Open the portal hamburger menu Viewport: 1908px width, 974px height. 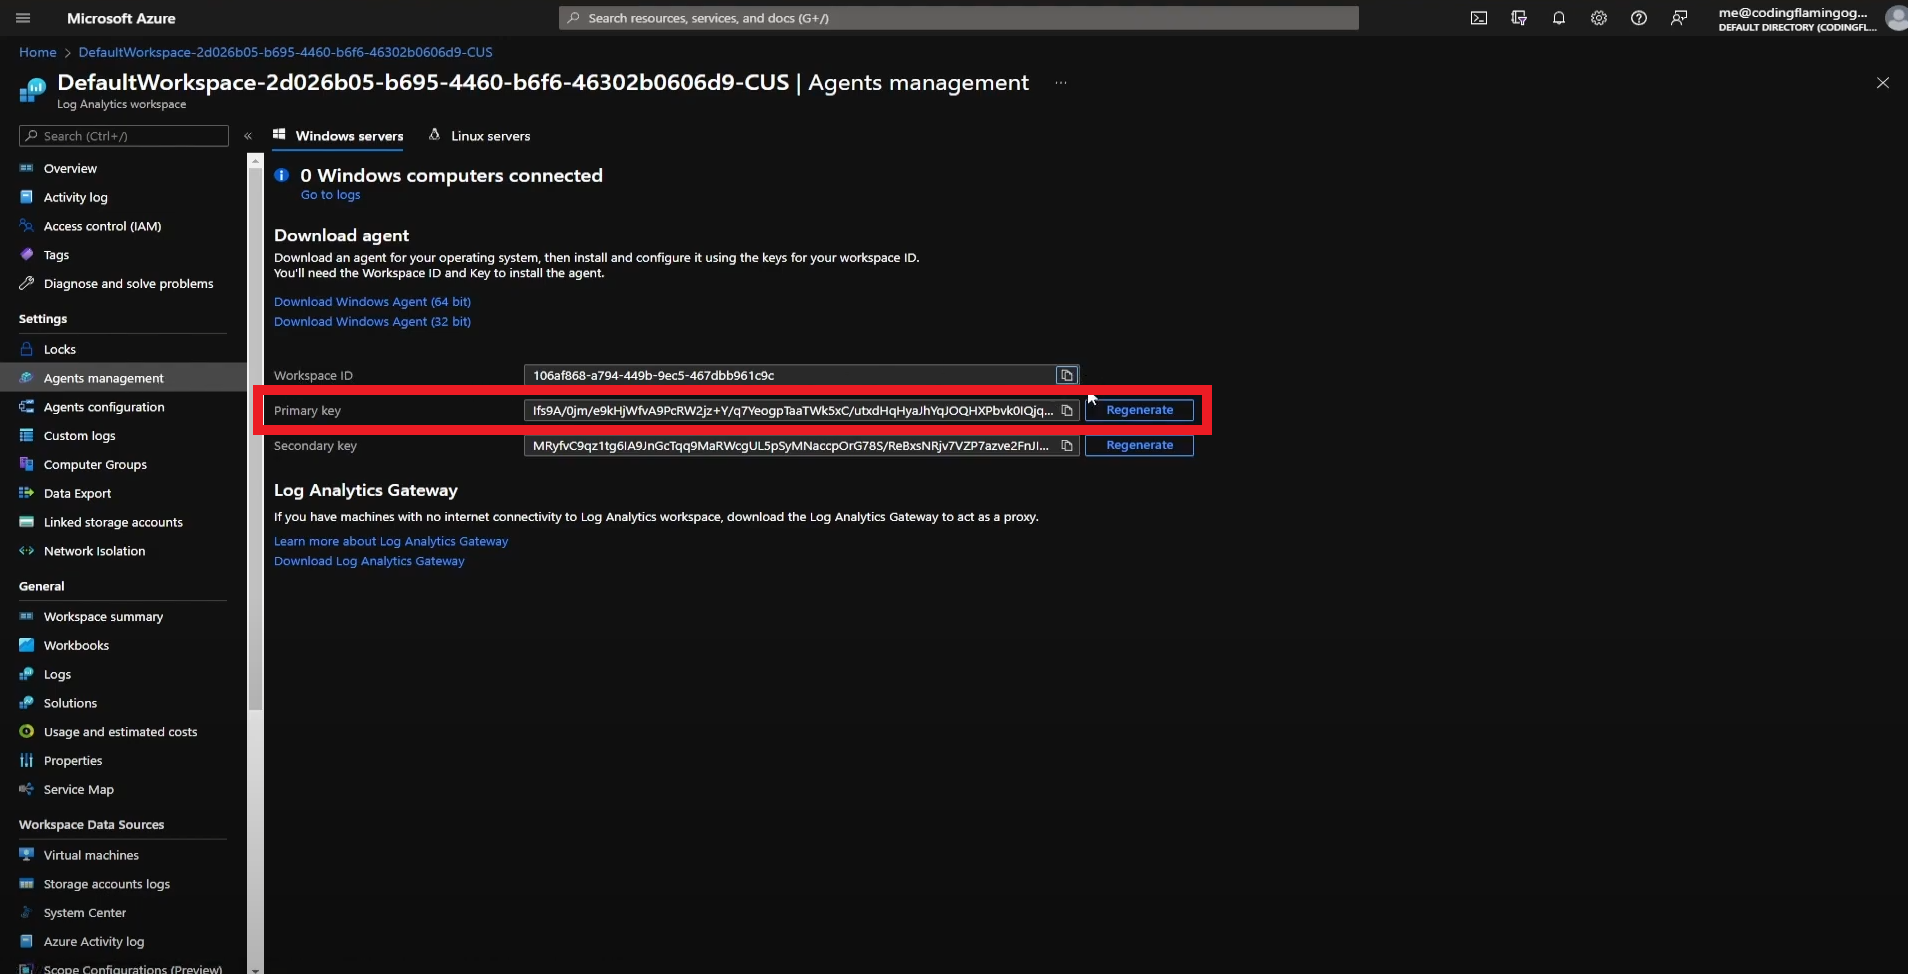point(23,18)
